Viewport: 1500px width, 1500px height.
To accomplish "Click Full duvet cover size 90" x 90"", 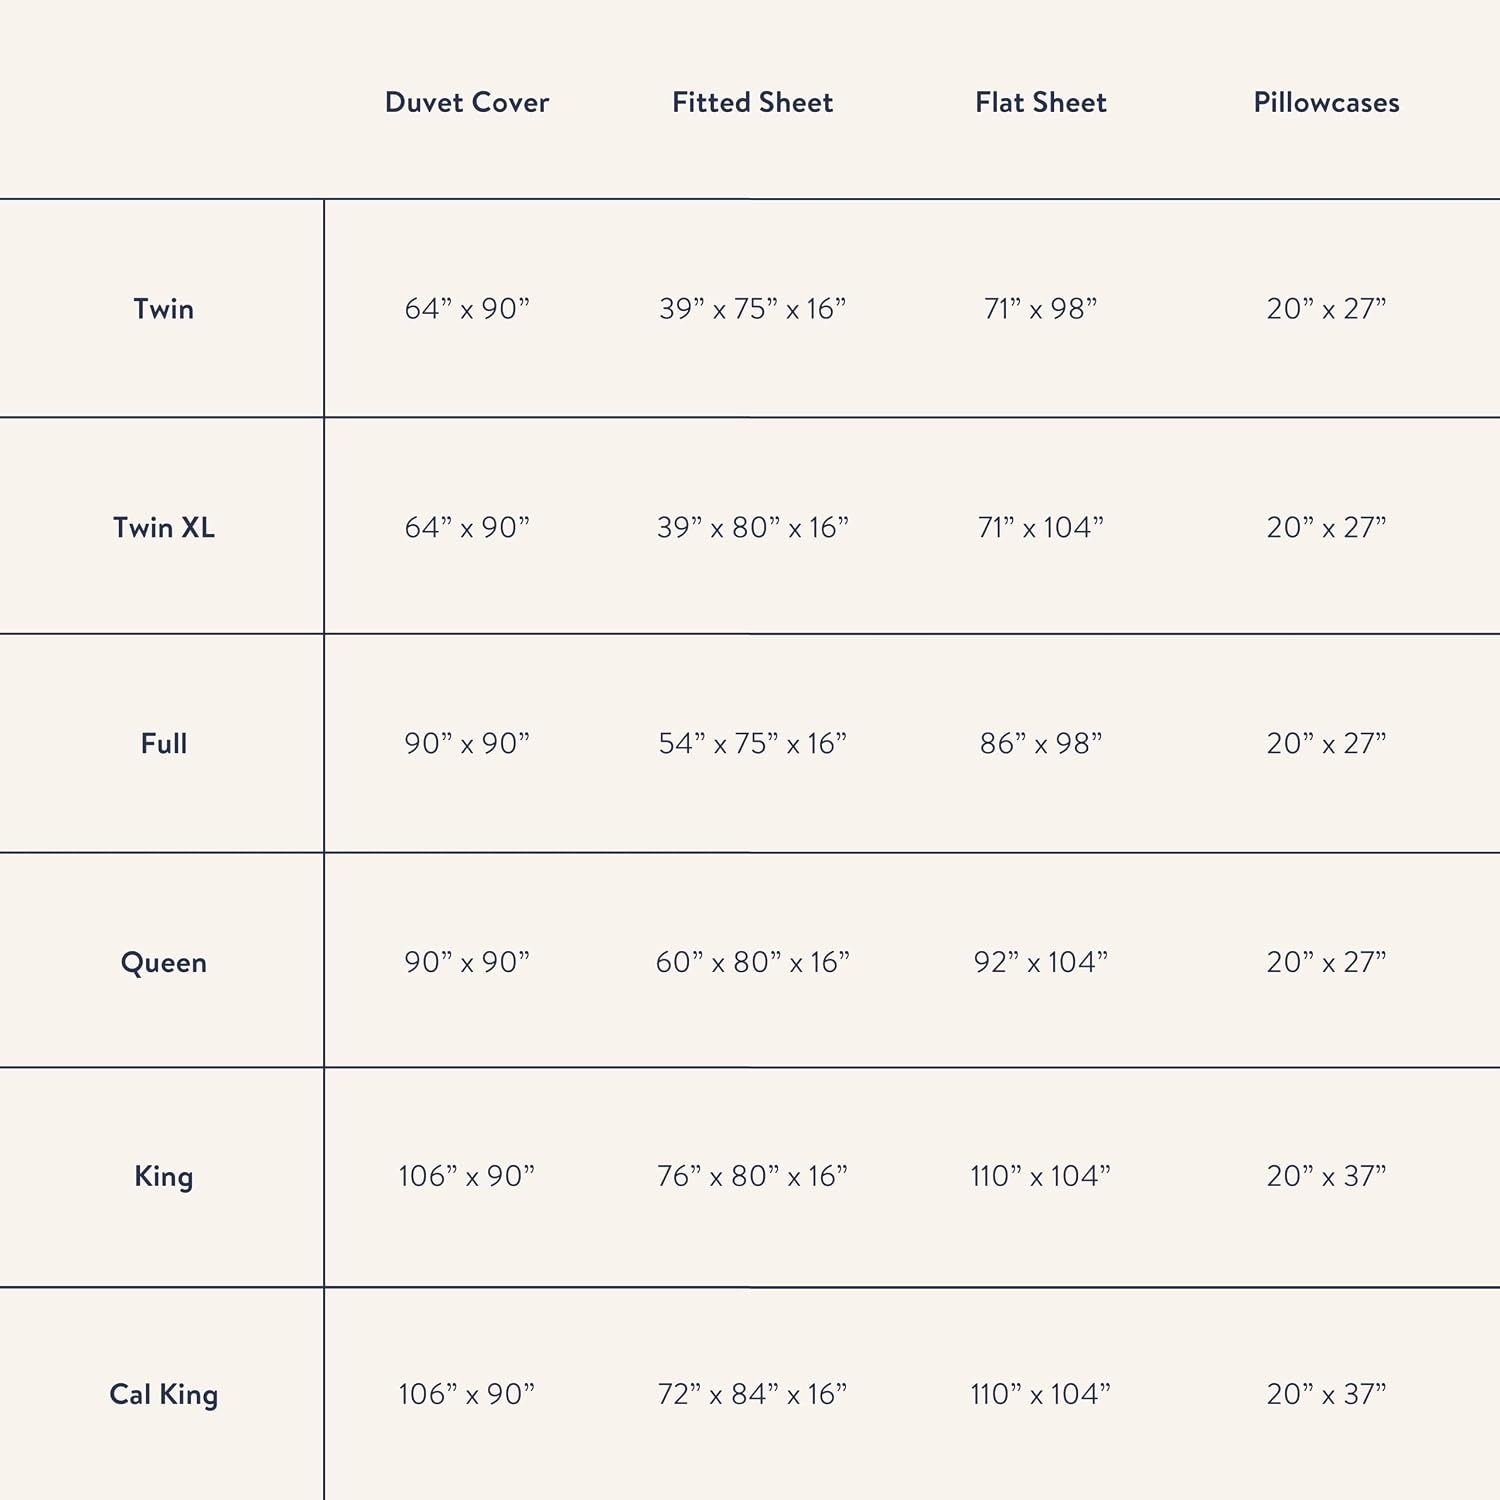I will (467, 743).
